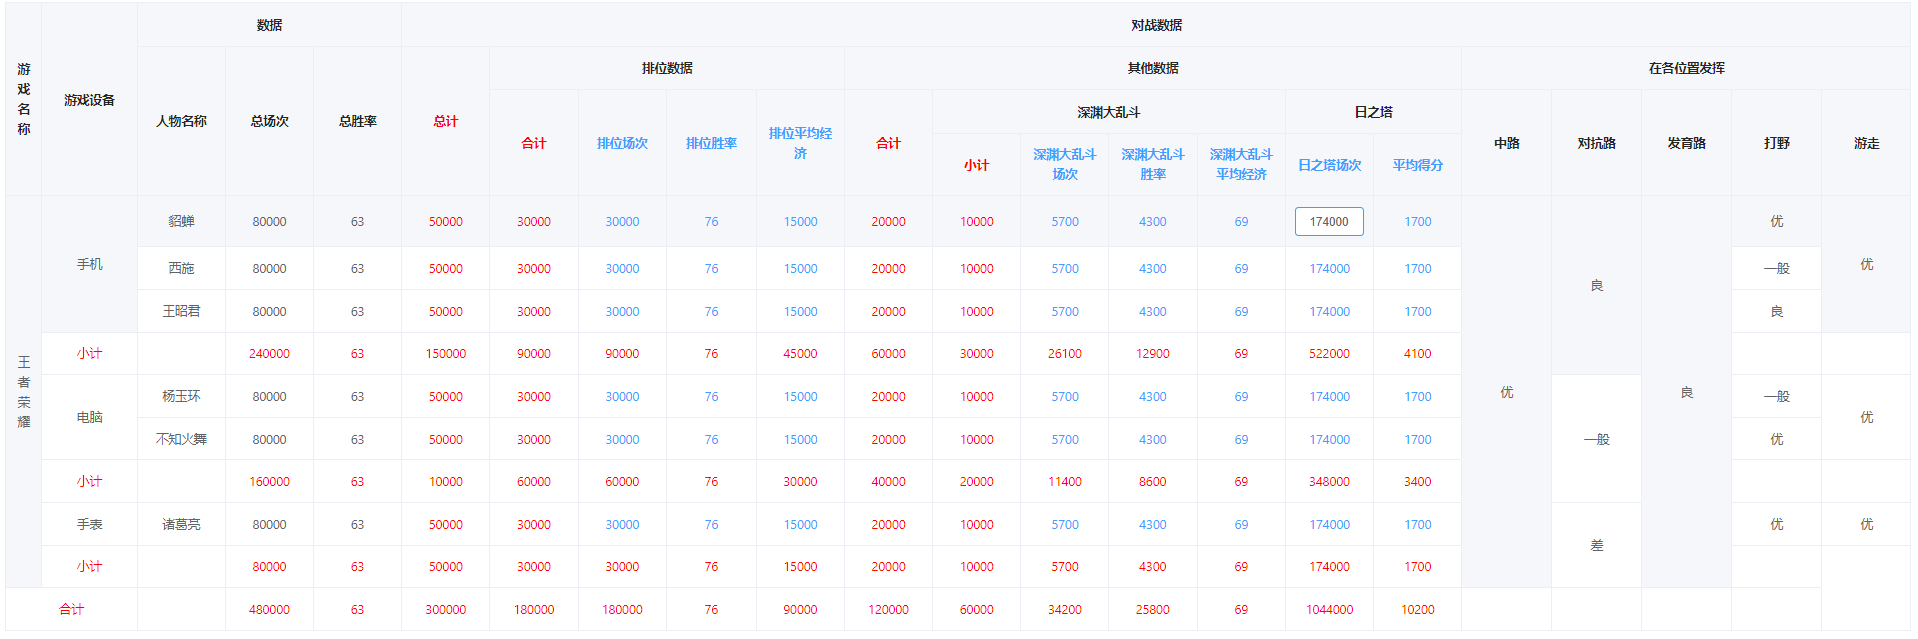Click the 160000 subtotal value

click(x=269, y=481)
